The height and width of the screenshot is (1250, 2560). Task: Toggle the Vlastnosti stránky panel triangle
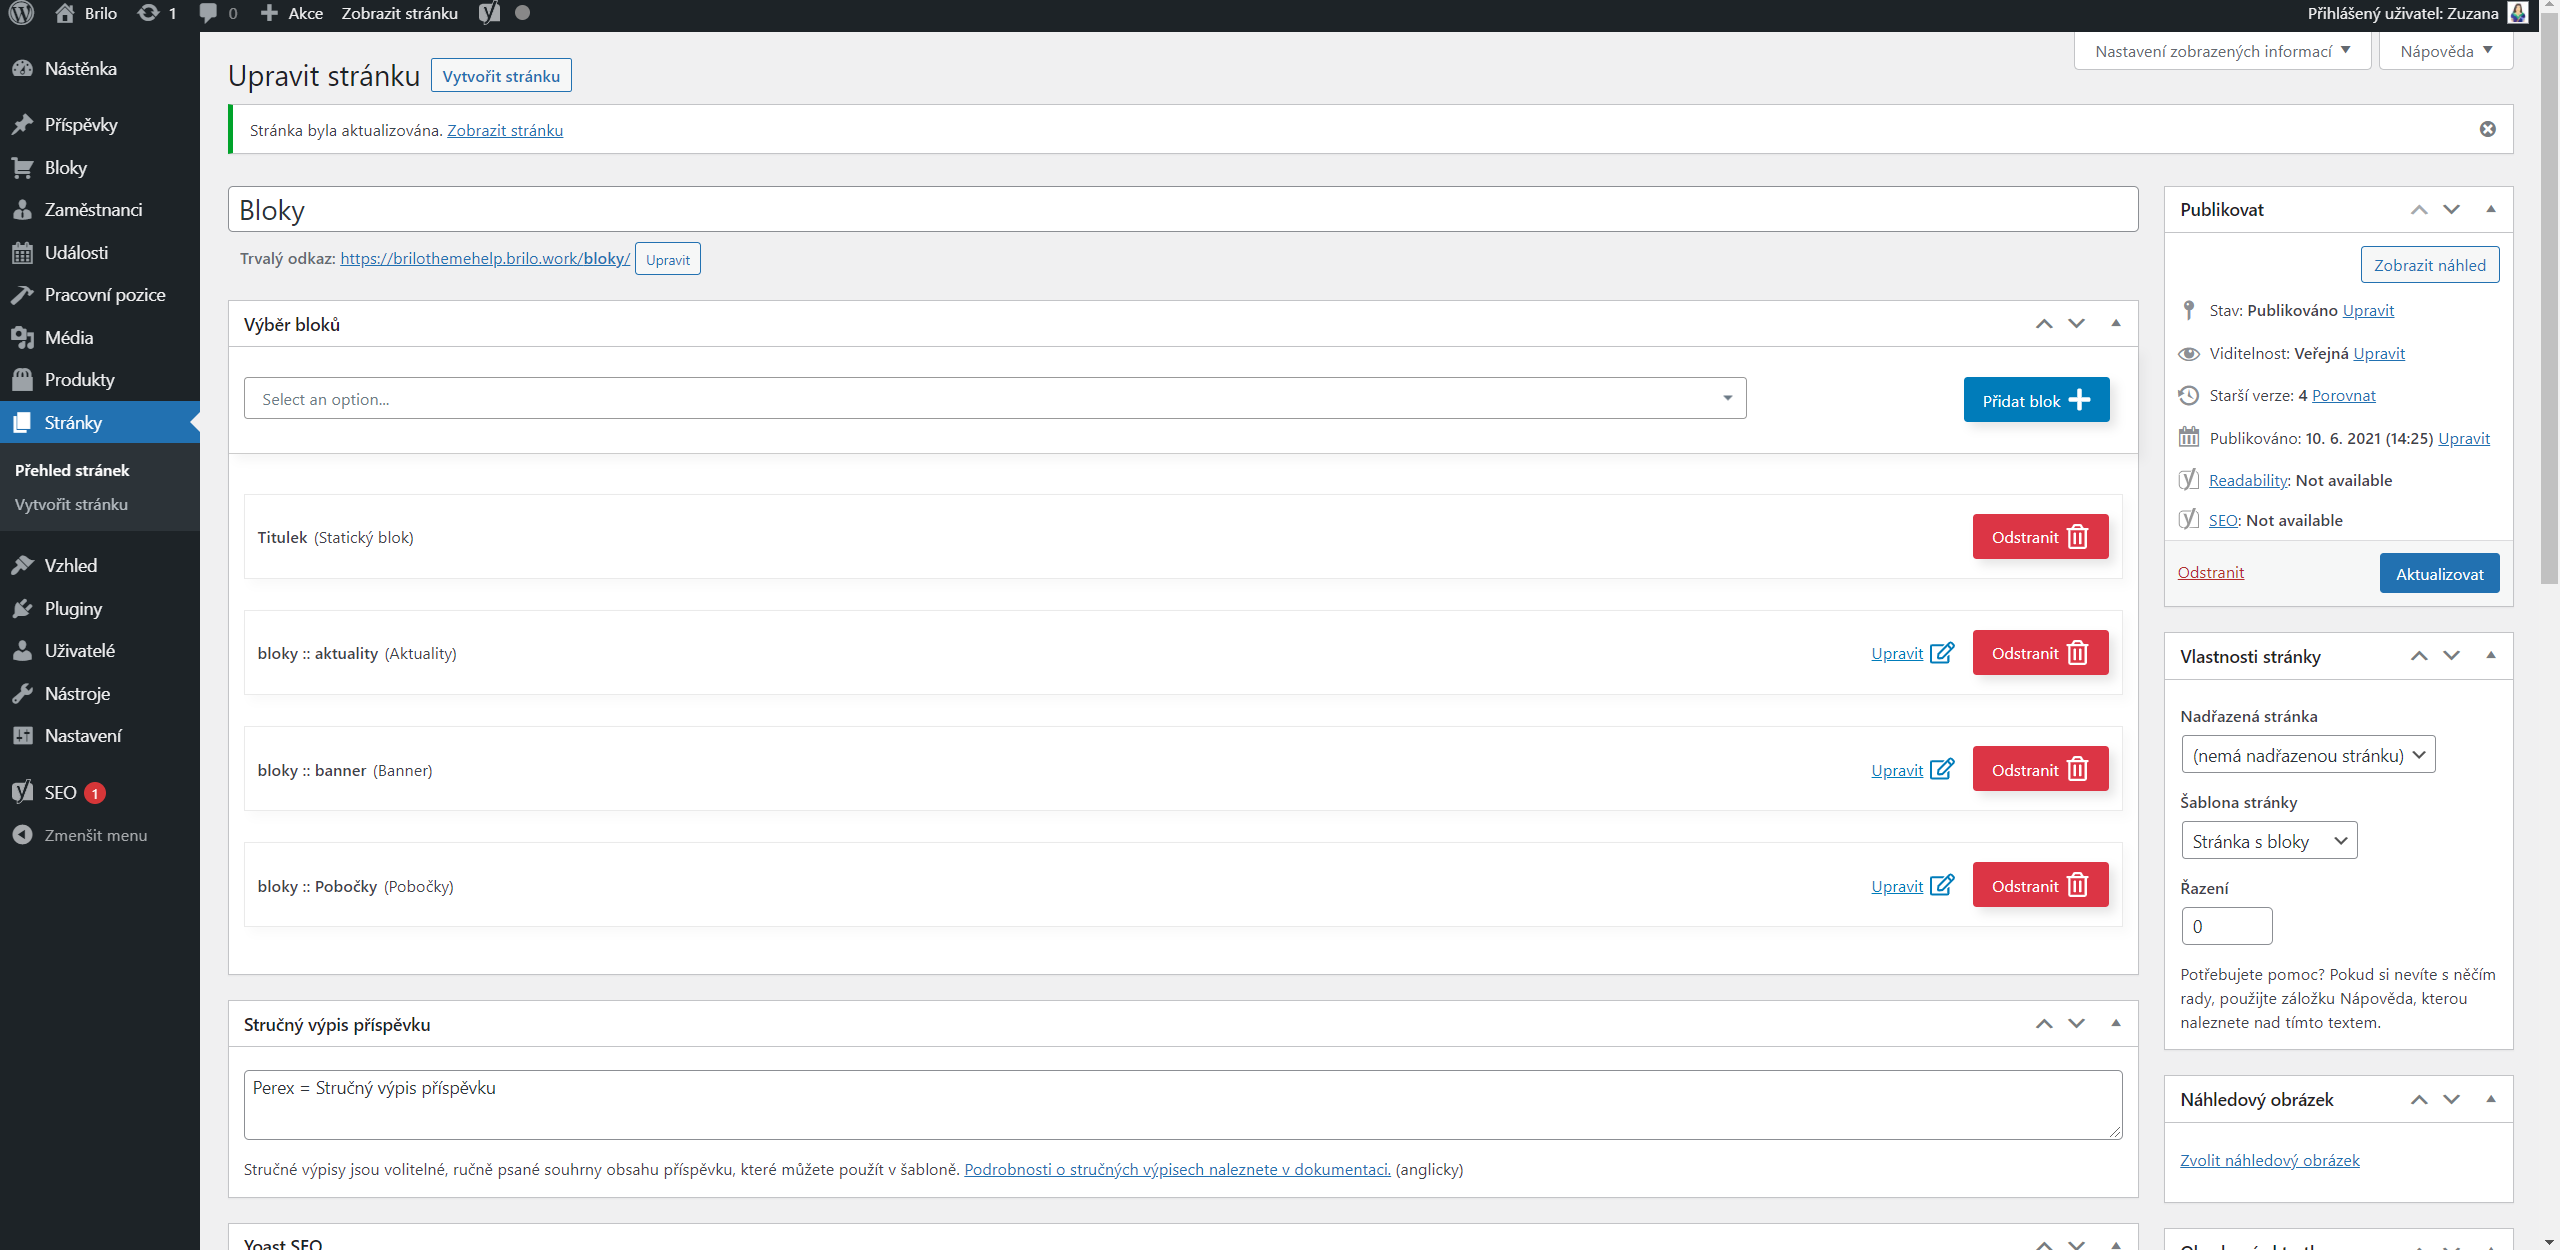point(2490,655)
